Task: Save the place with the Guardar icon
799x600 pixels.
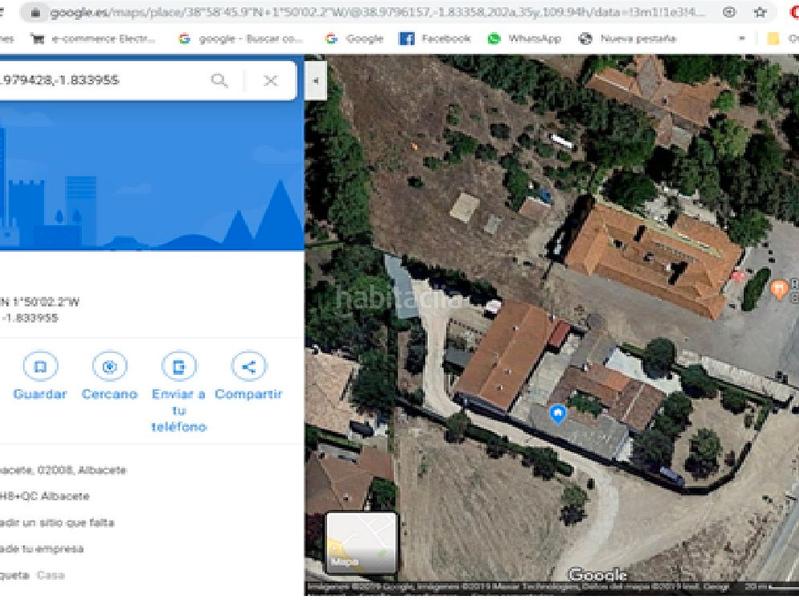Action: (40, 367)
